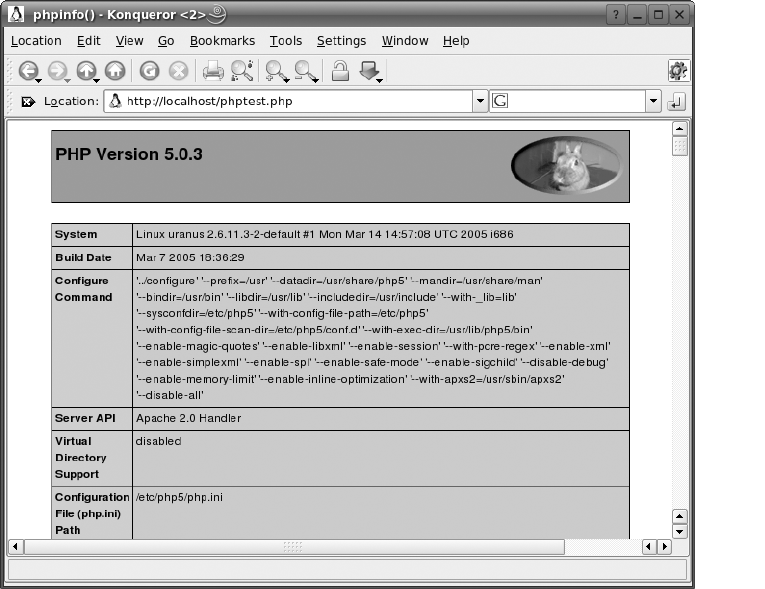Open the Home page icon

(x=115, y=71)
